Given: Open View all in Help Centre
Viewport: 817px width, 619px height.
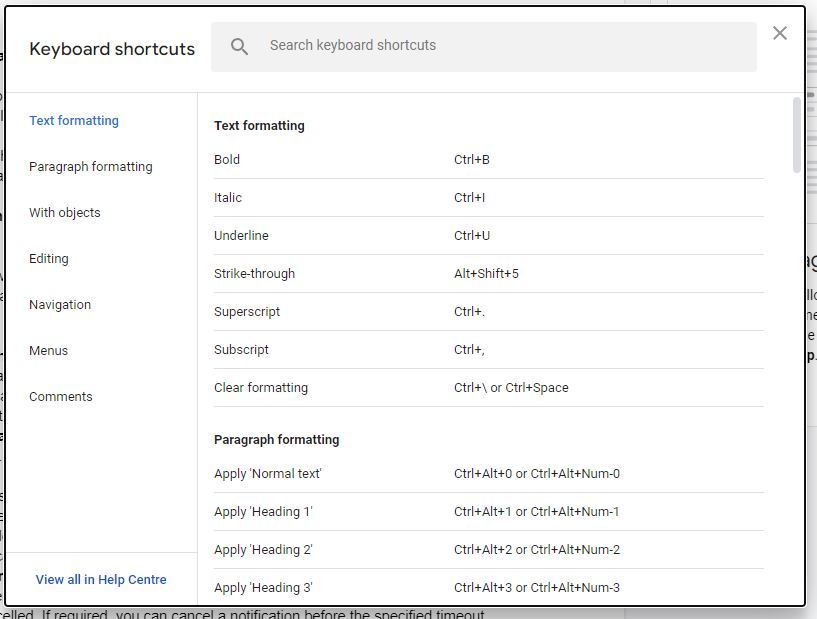Looking at the screenshot, I should point(101,579).
